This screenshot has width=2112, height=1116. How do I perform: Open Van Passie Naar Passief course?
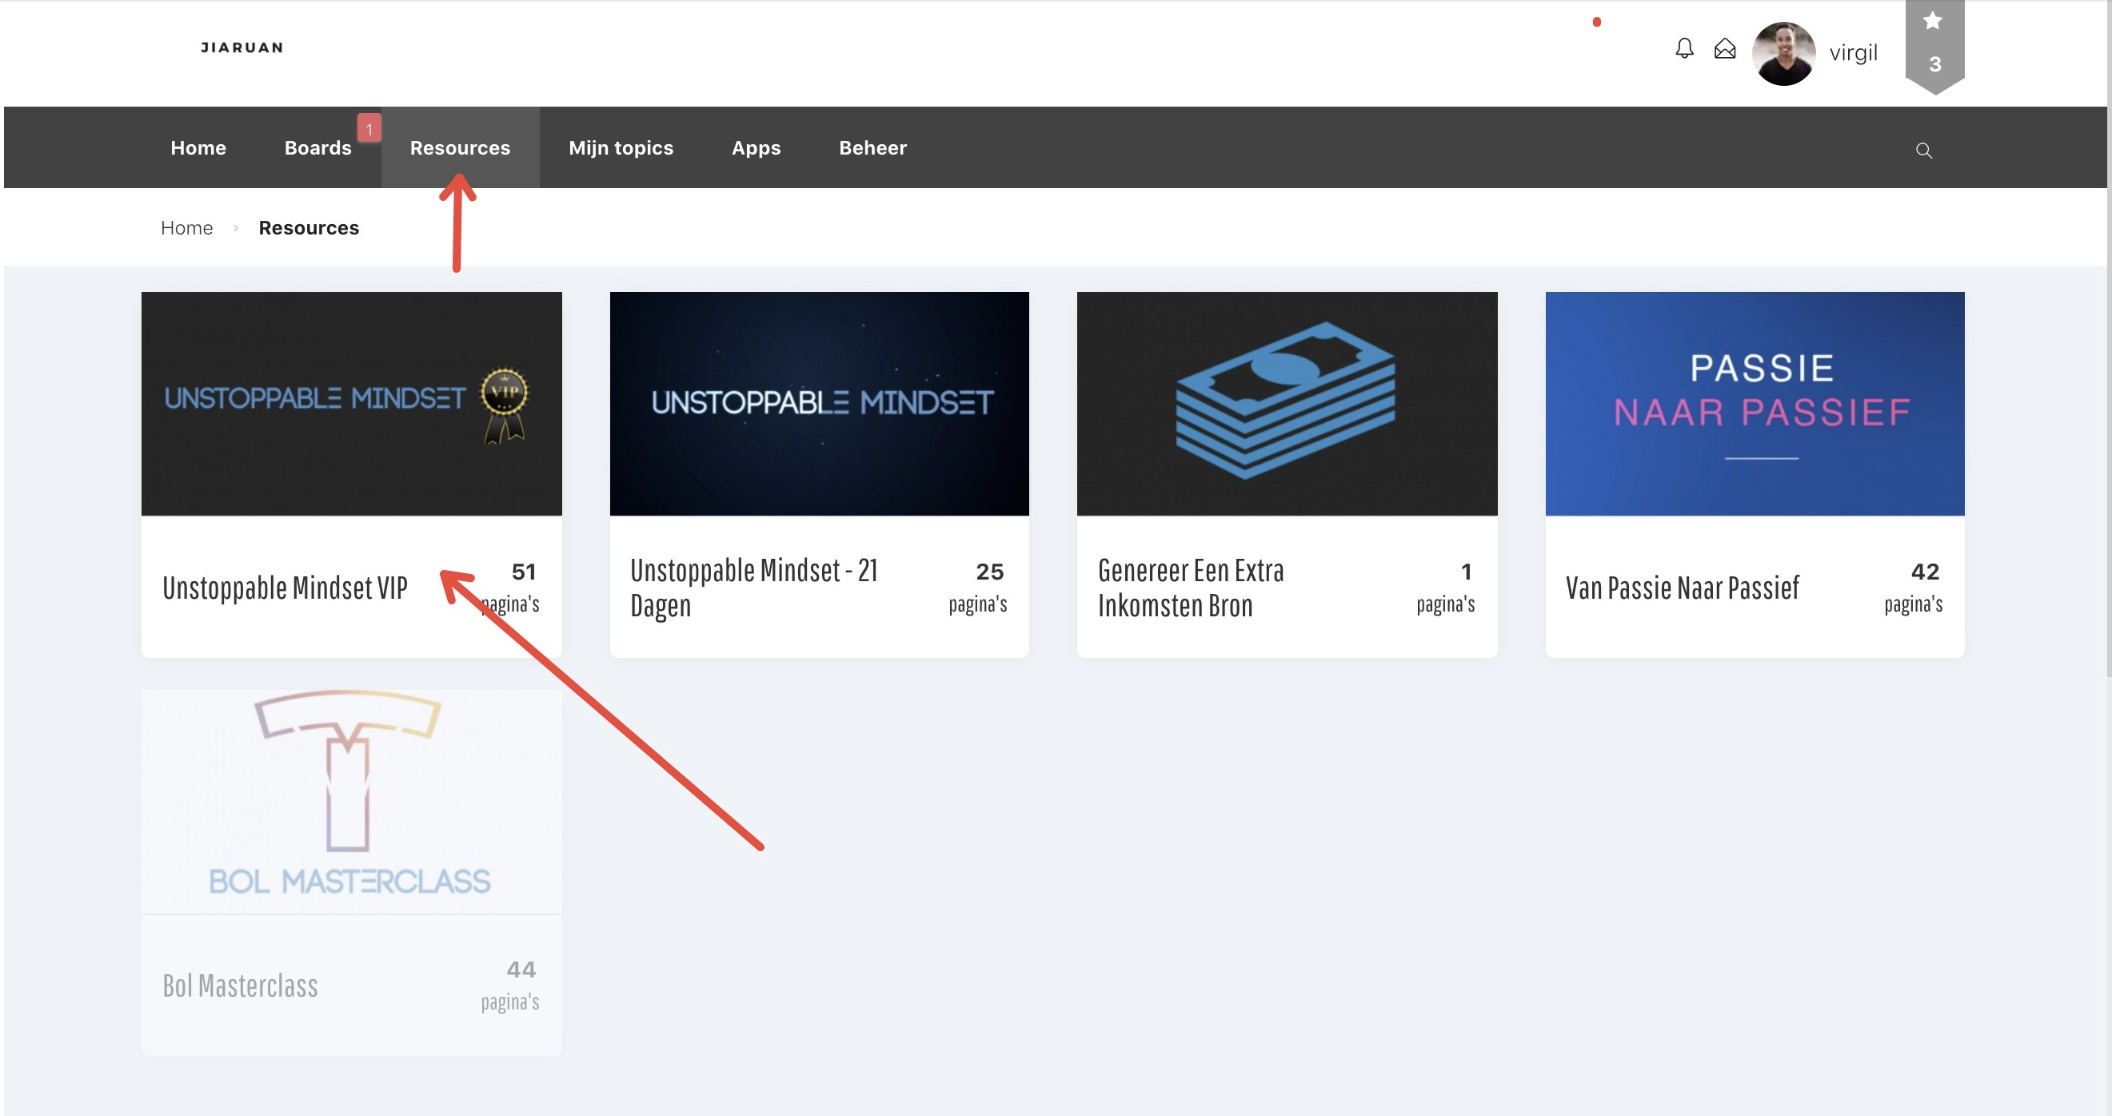click(x=1682, y=588)
